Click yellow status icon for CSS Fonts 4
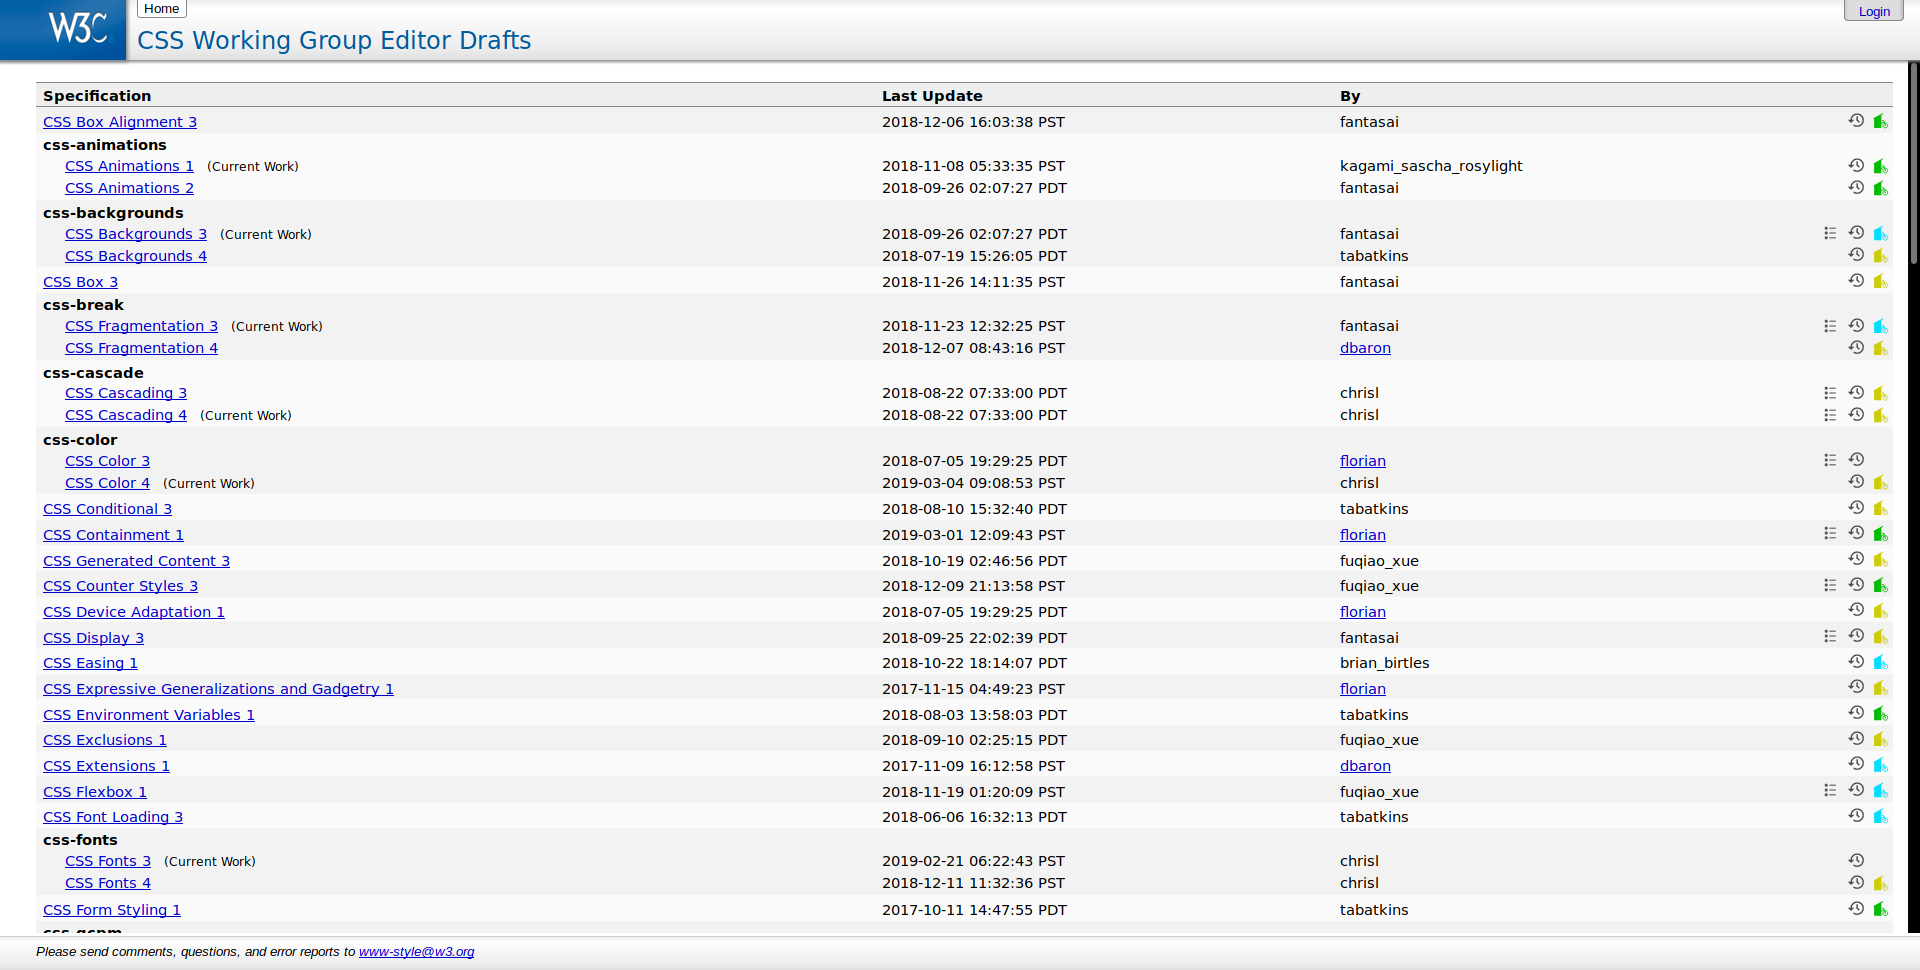This screenshot has width=1920, height=970. (1880, 883)
